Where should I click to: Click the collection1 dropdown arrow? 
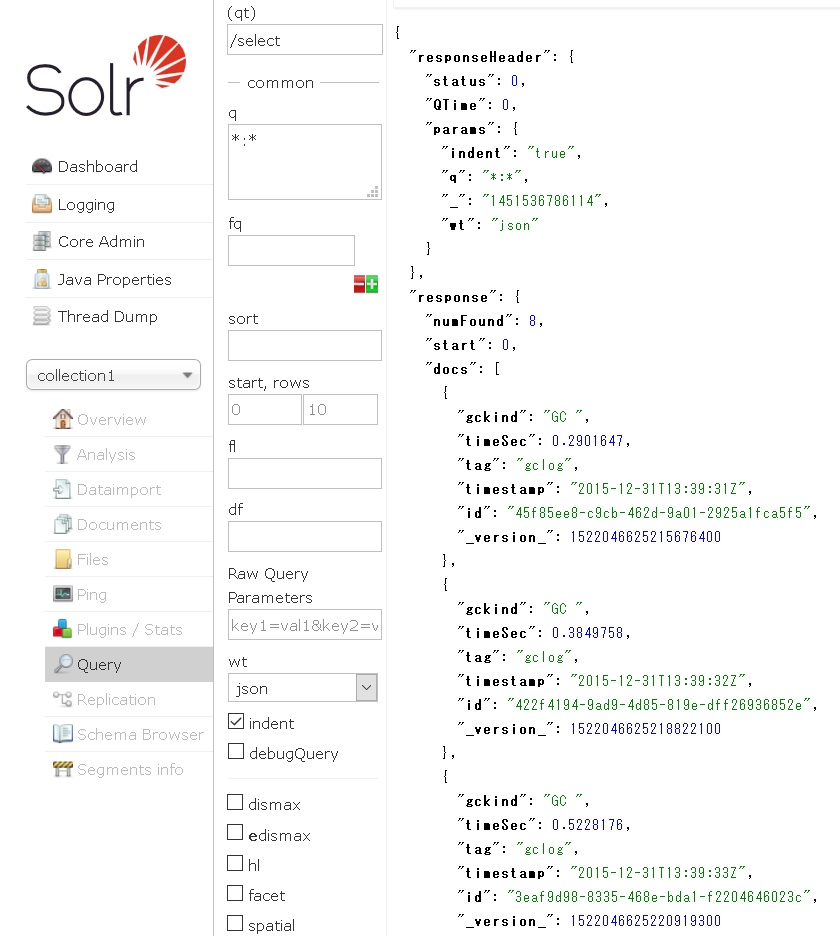(x=190, y=375)
